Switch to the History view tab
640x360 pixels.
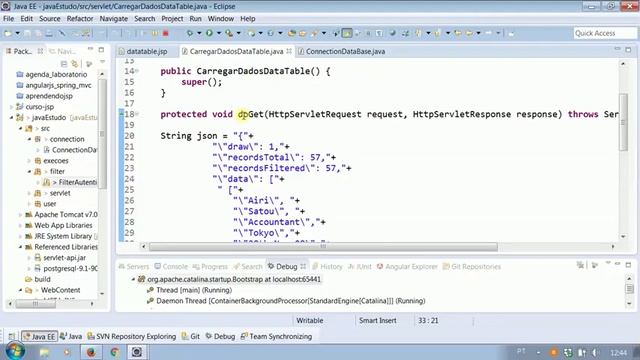(327, 267)
